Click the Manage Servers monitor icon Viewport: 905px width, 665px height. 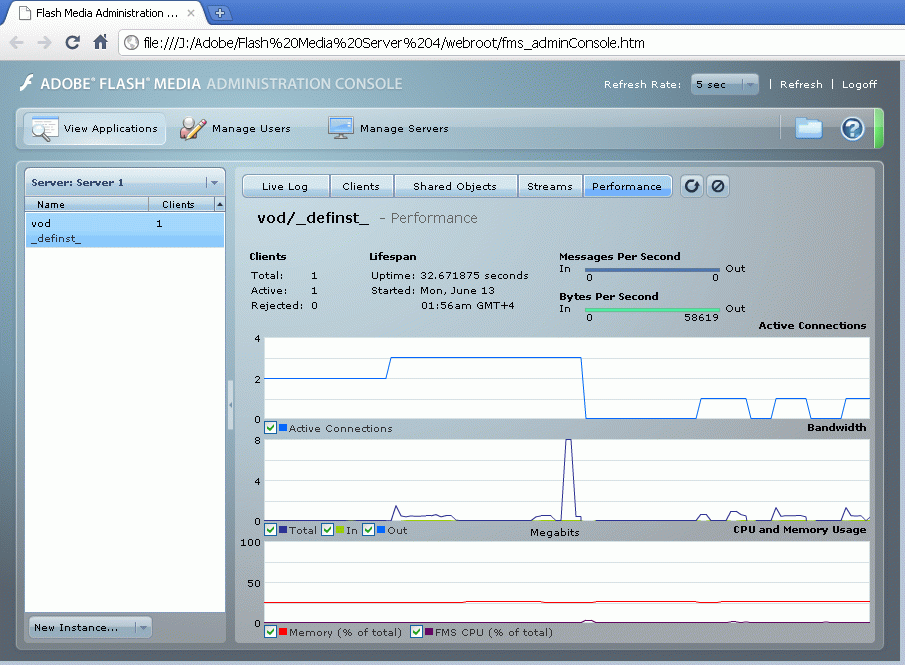click(341, 128)
